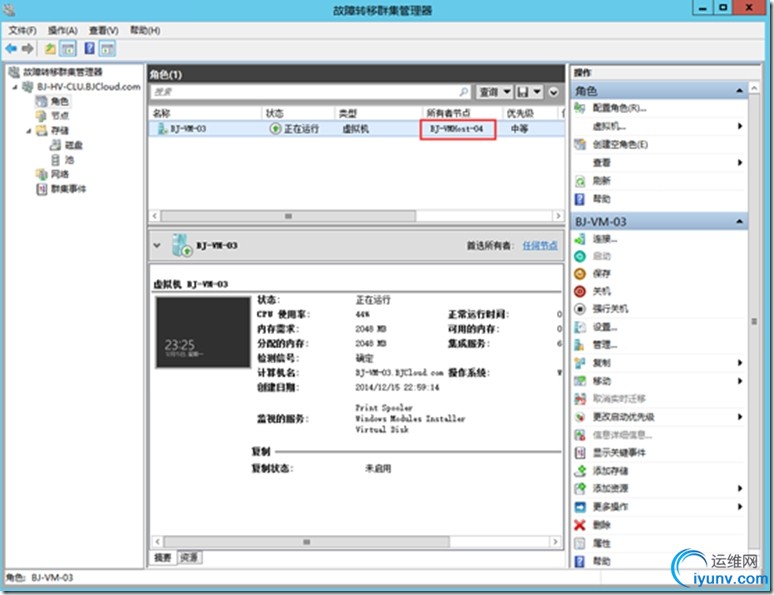The width and height of the screenshot is (774, 595).
Task: Click the blue help question-mark toolbar icon
Action: [89, 48]
